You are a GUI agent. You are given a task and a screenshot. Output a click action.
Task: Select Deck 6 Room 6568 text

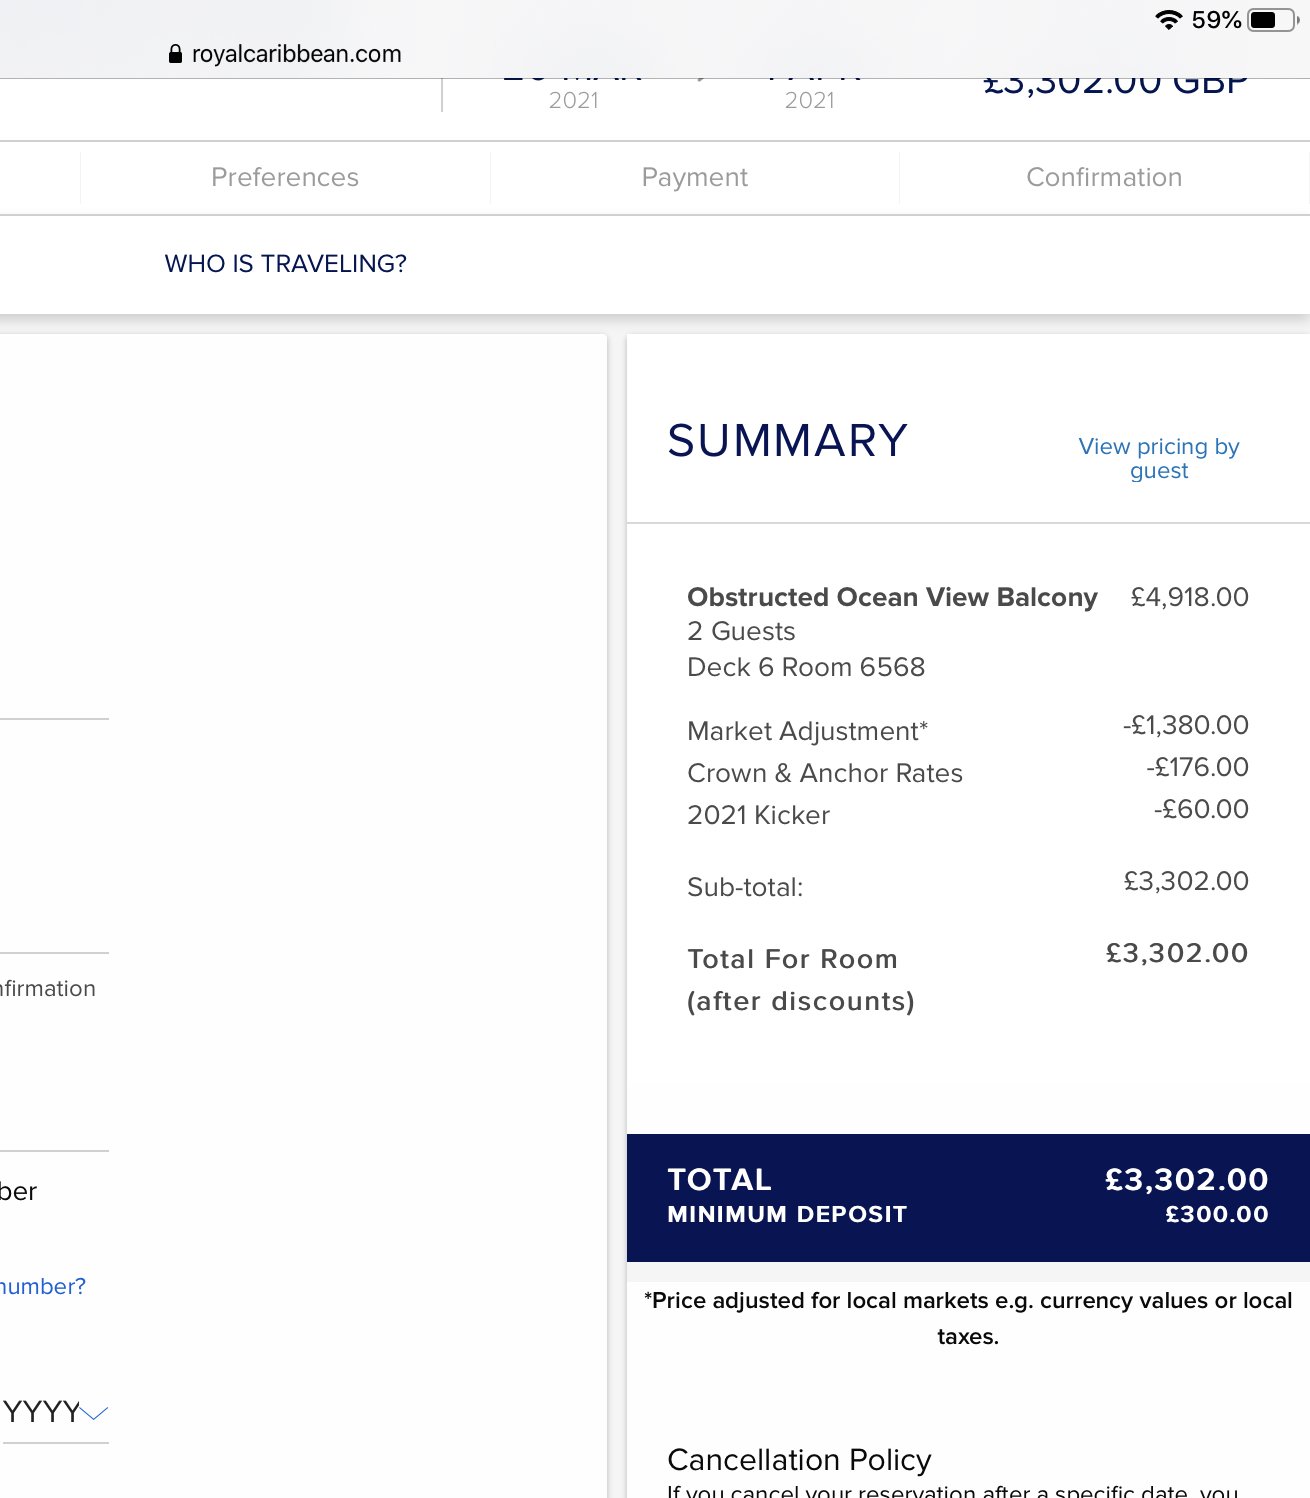click(x=806, y=667)
